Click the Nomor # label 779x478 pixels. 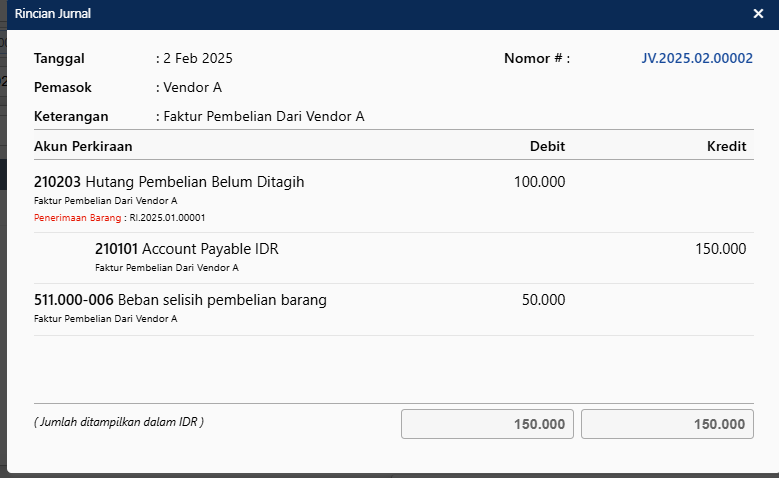click(x=536, y=58)
